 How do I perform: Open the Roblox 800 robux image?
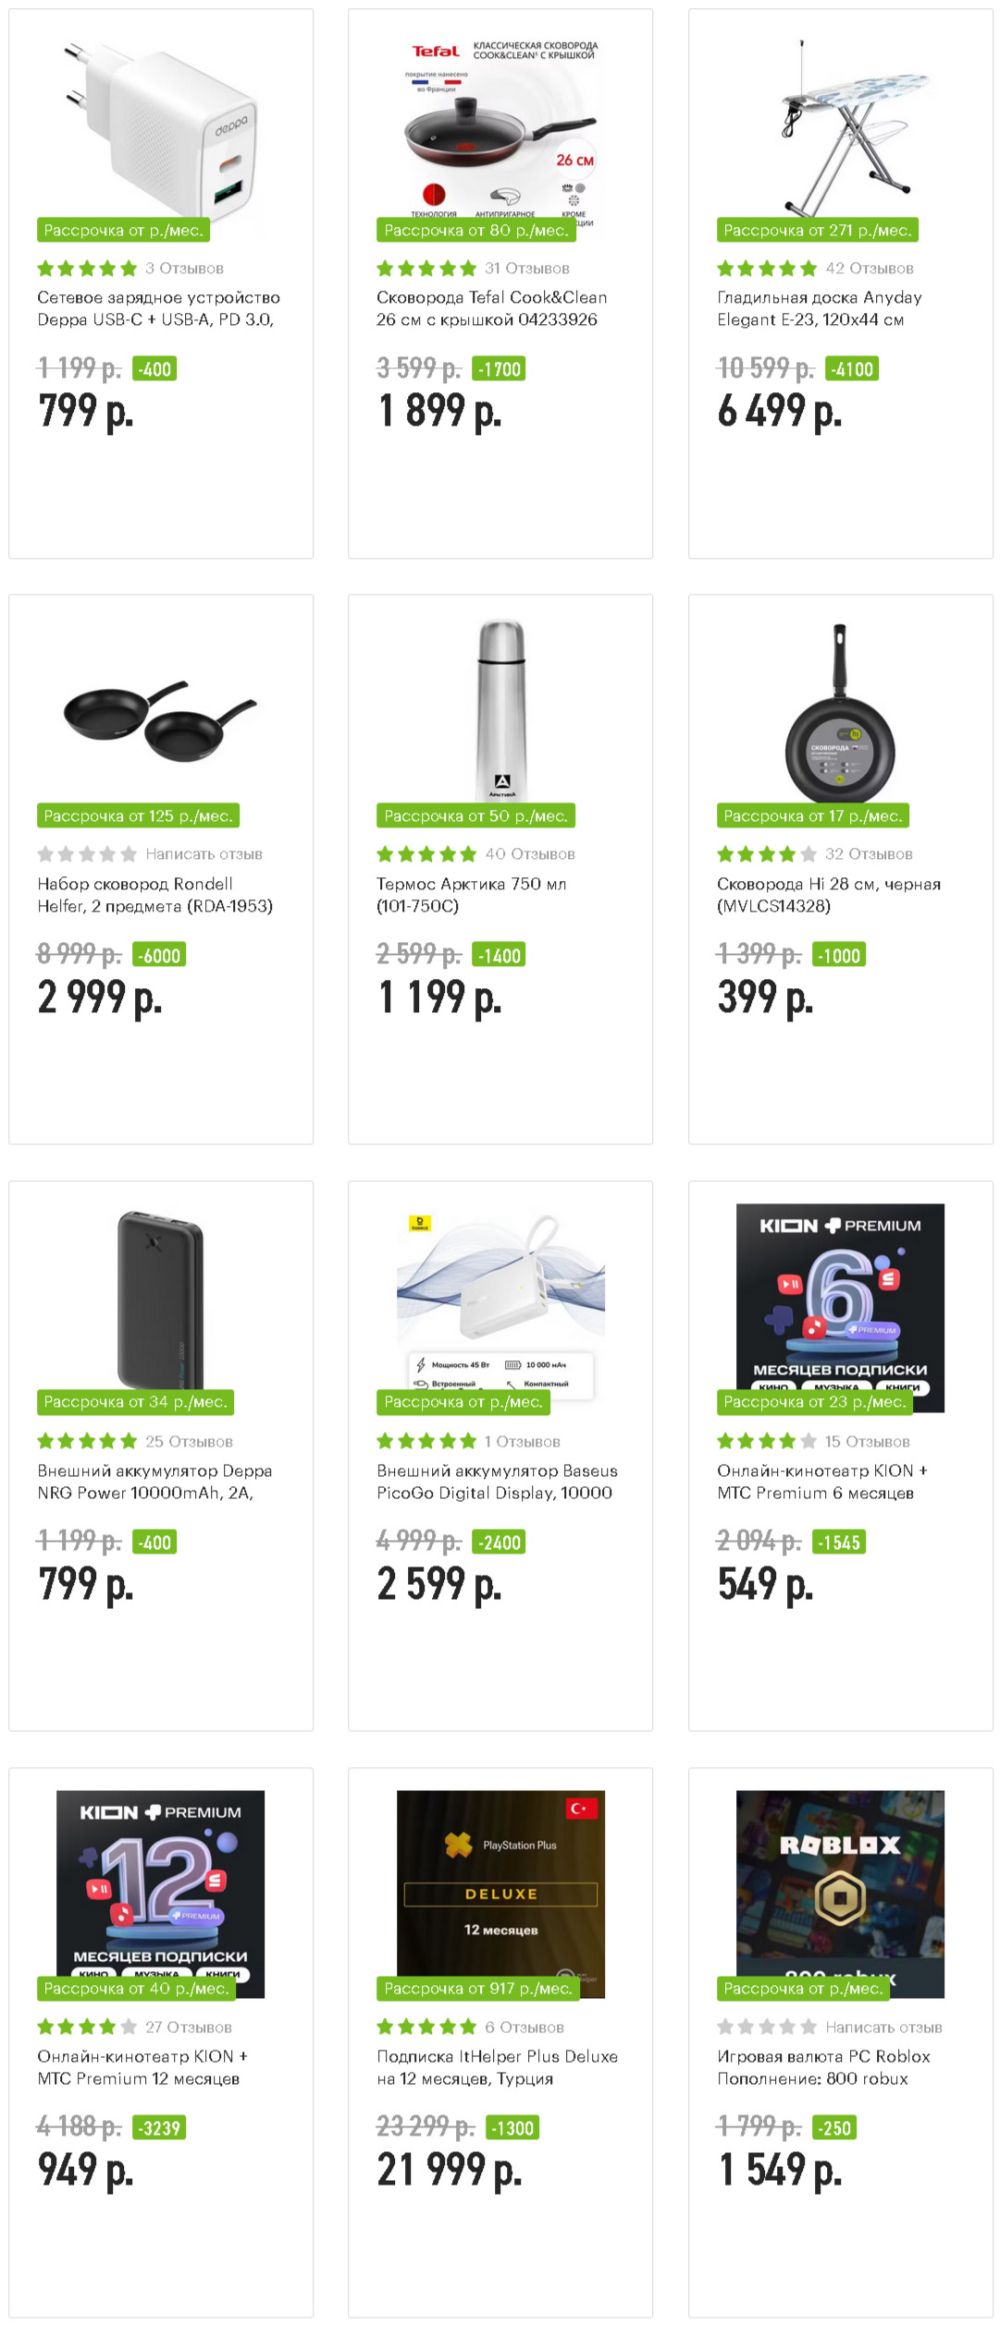click(840, 1882)
